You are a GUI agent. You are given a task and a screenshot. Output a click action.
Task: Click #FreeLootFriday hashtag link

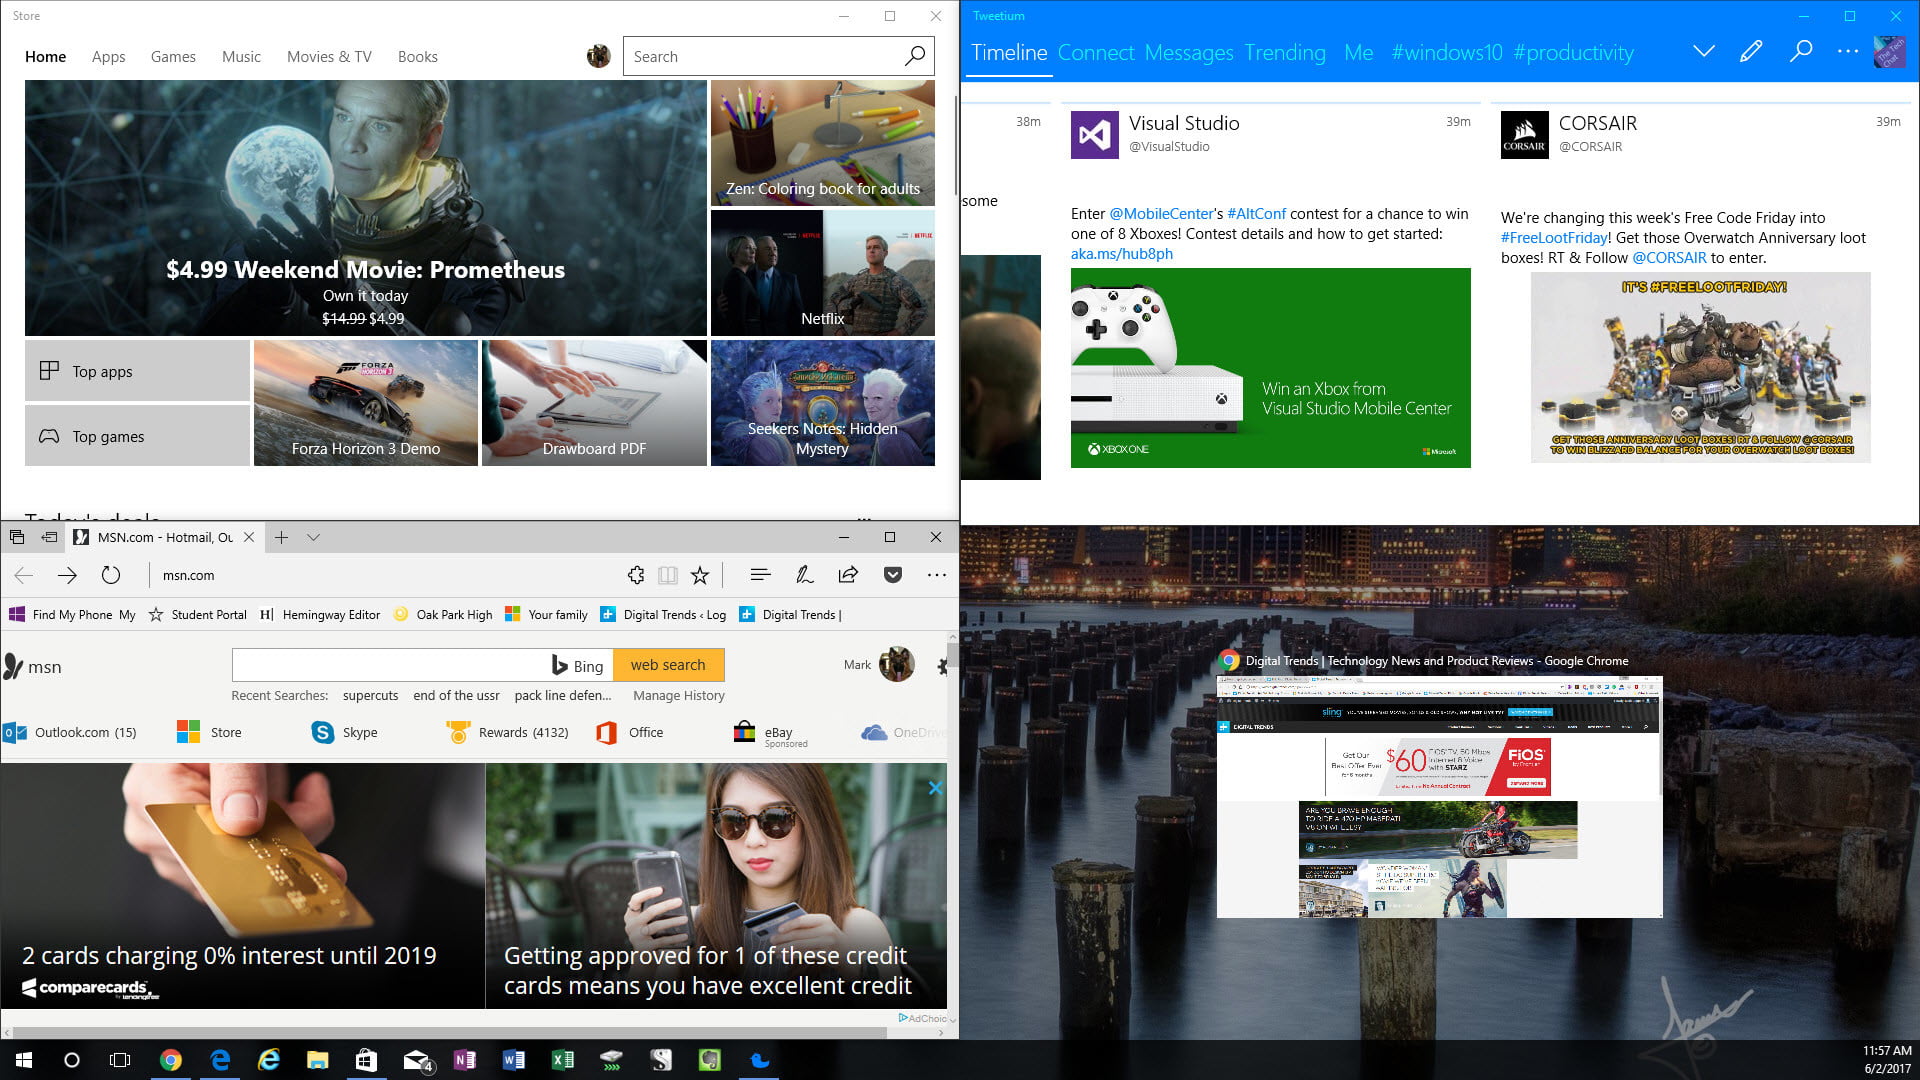[x=1555, y=238]
